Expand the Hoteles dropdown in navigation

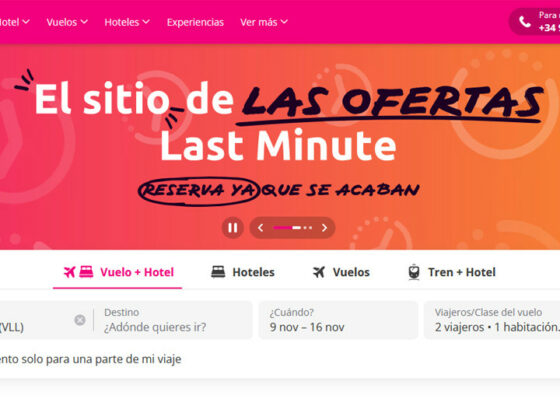tap(127, 22)
